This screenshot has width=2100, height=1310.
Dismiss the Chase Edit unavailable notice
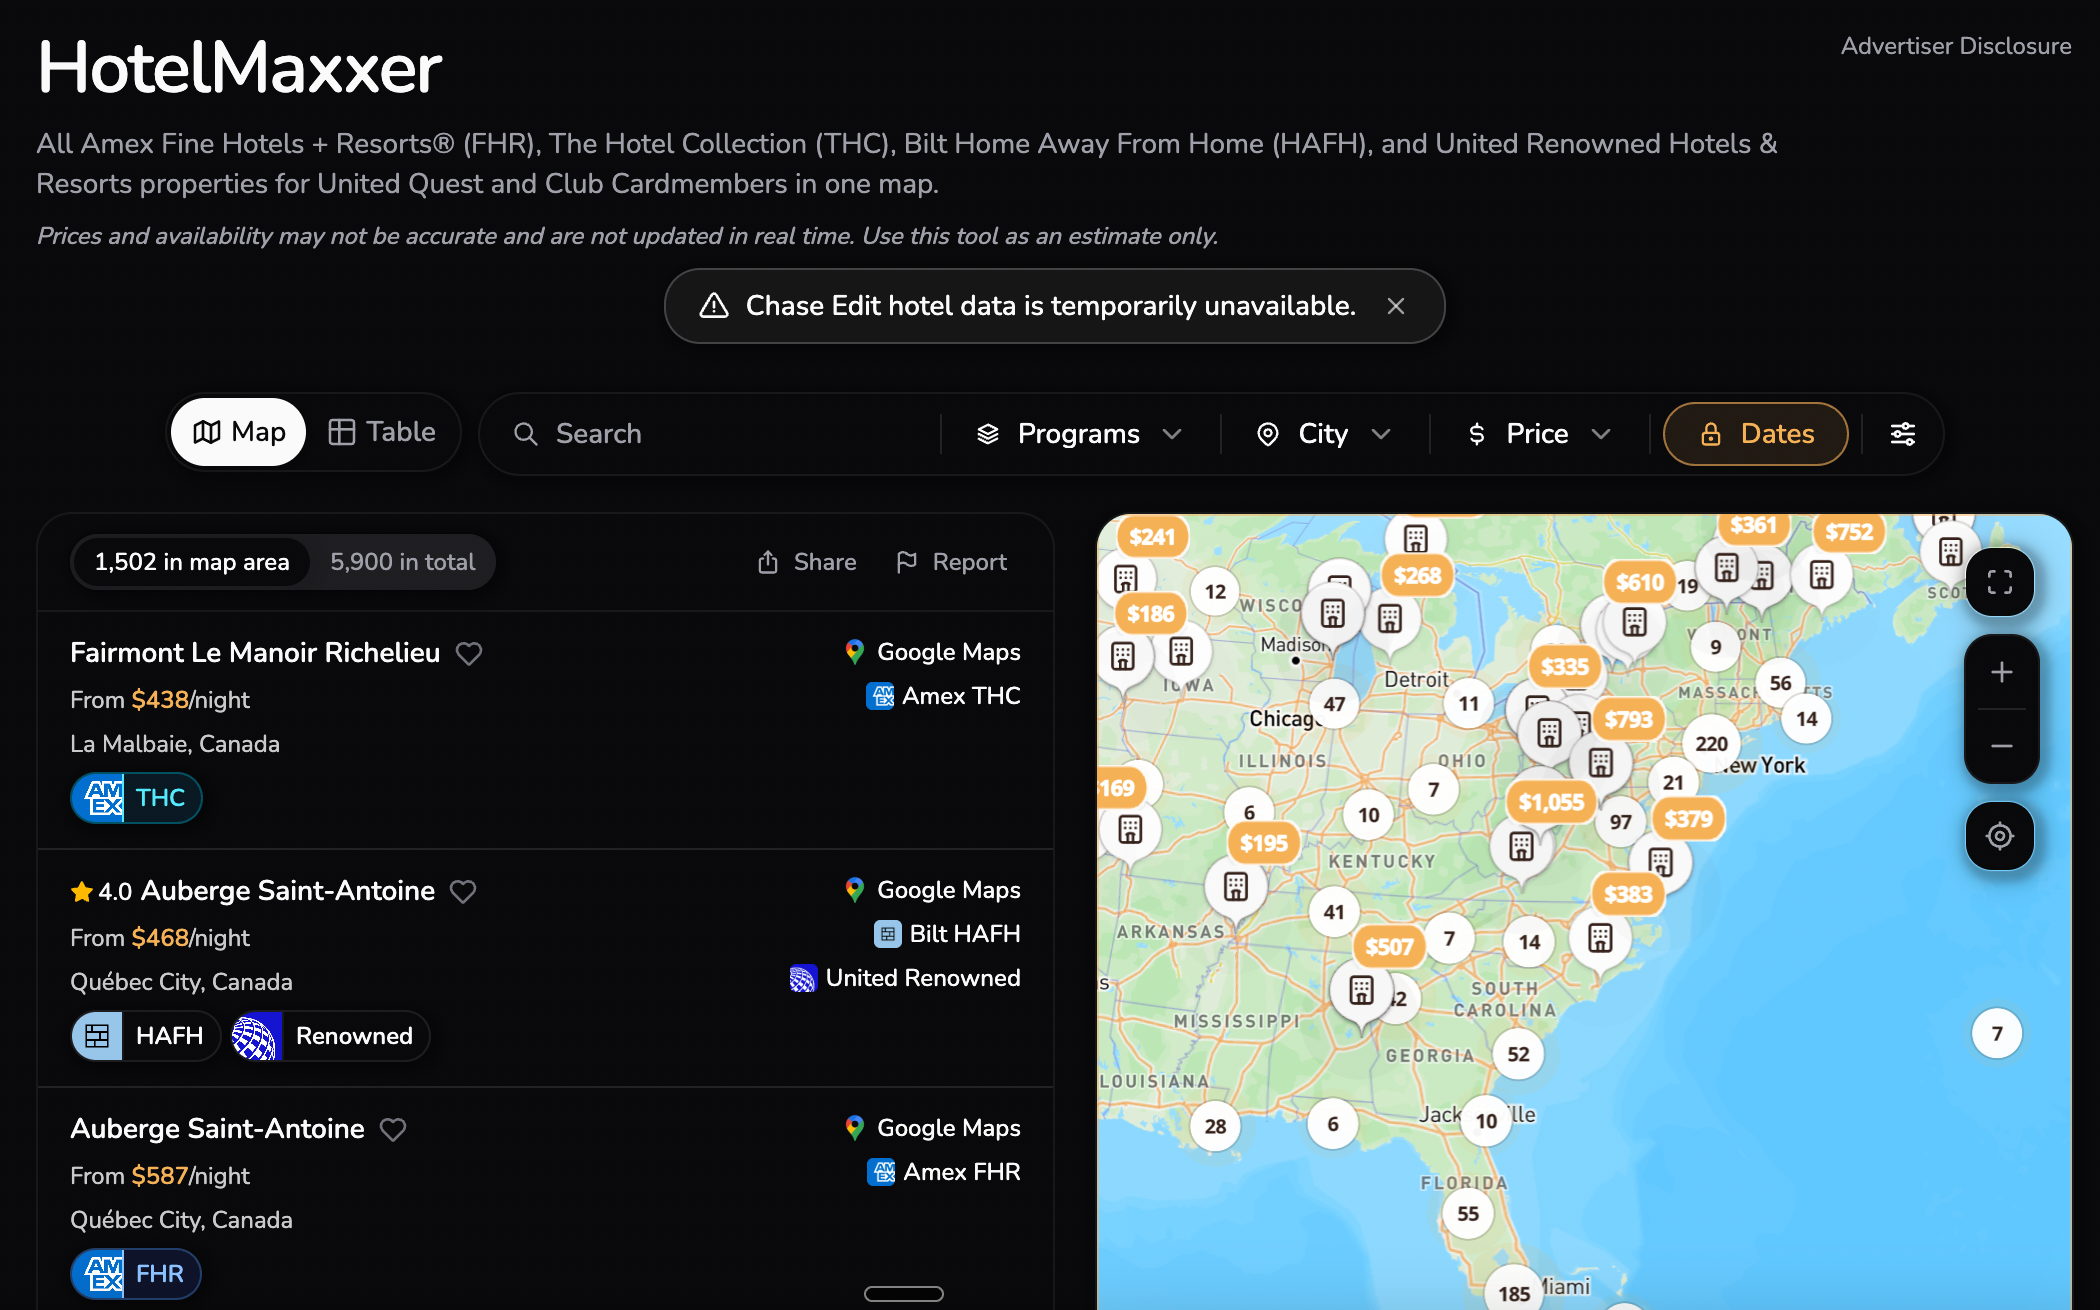tap(1396, 306)
